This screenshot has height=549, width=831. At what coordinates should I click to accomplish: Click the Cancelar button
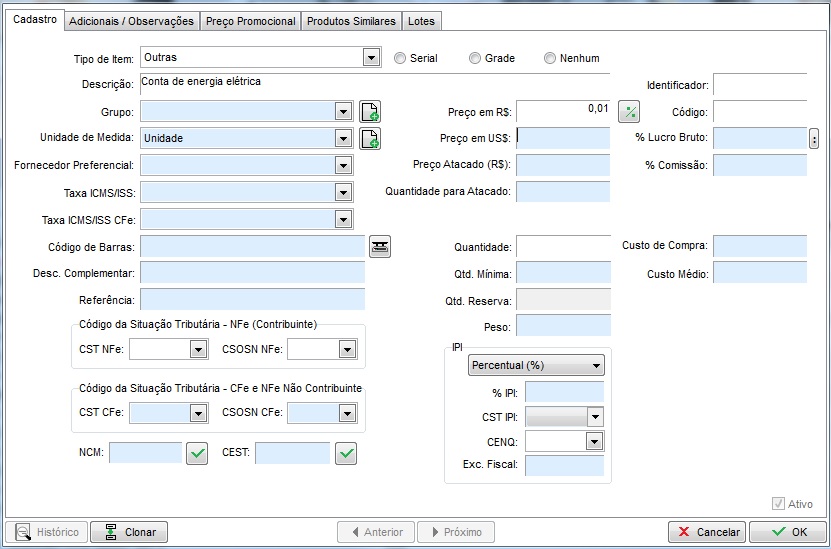tap(707, 532)
